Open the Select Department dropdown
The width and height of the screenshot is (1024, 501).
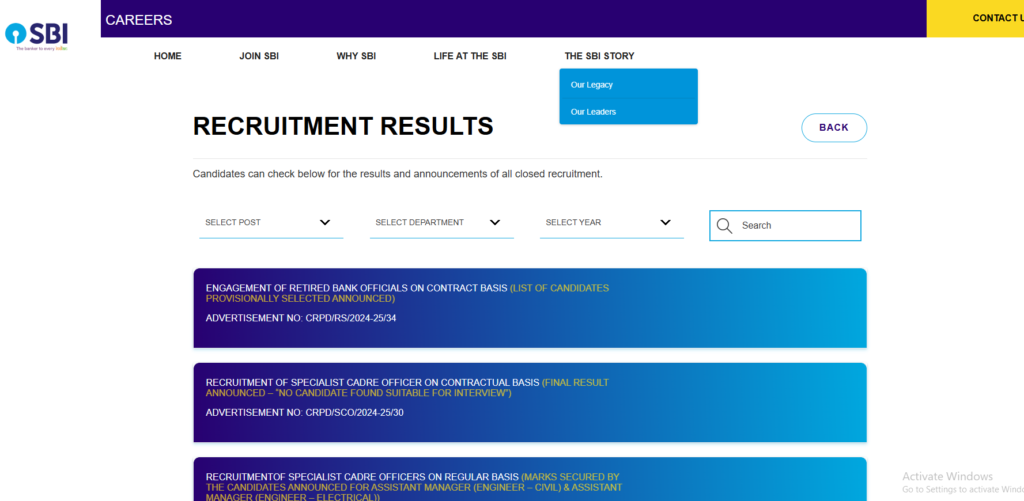point(441,223)
